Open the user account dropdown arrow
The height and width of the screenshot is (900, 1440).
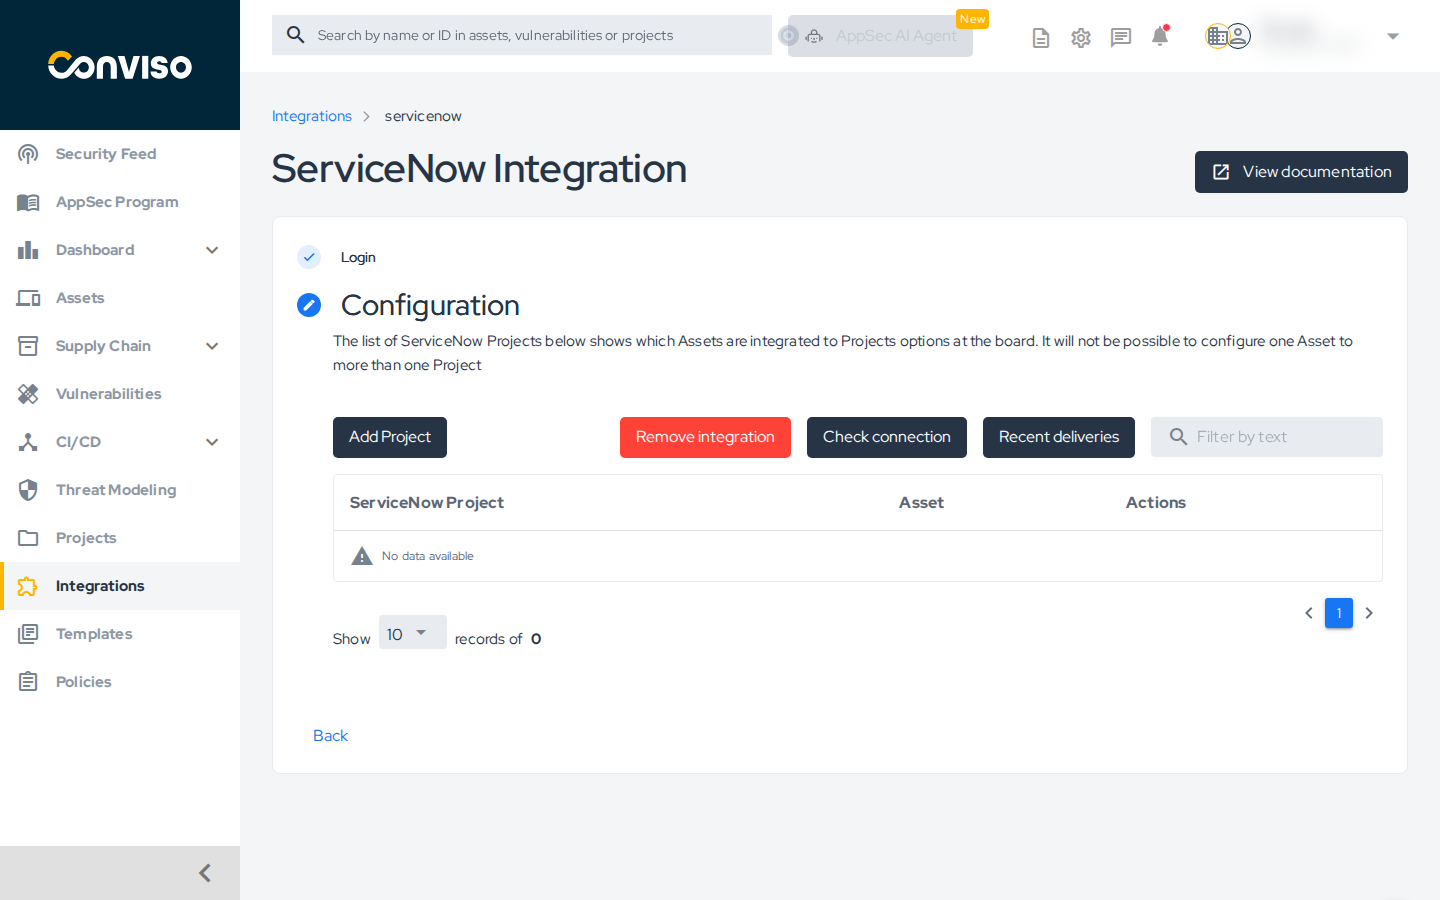point(1392,37)
